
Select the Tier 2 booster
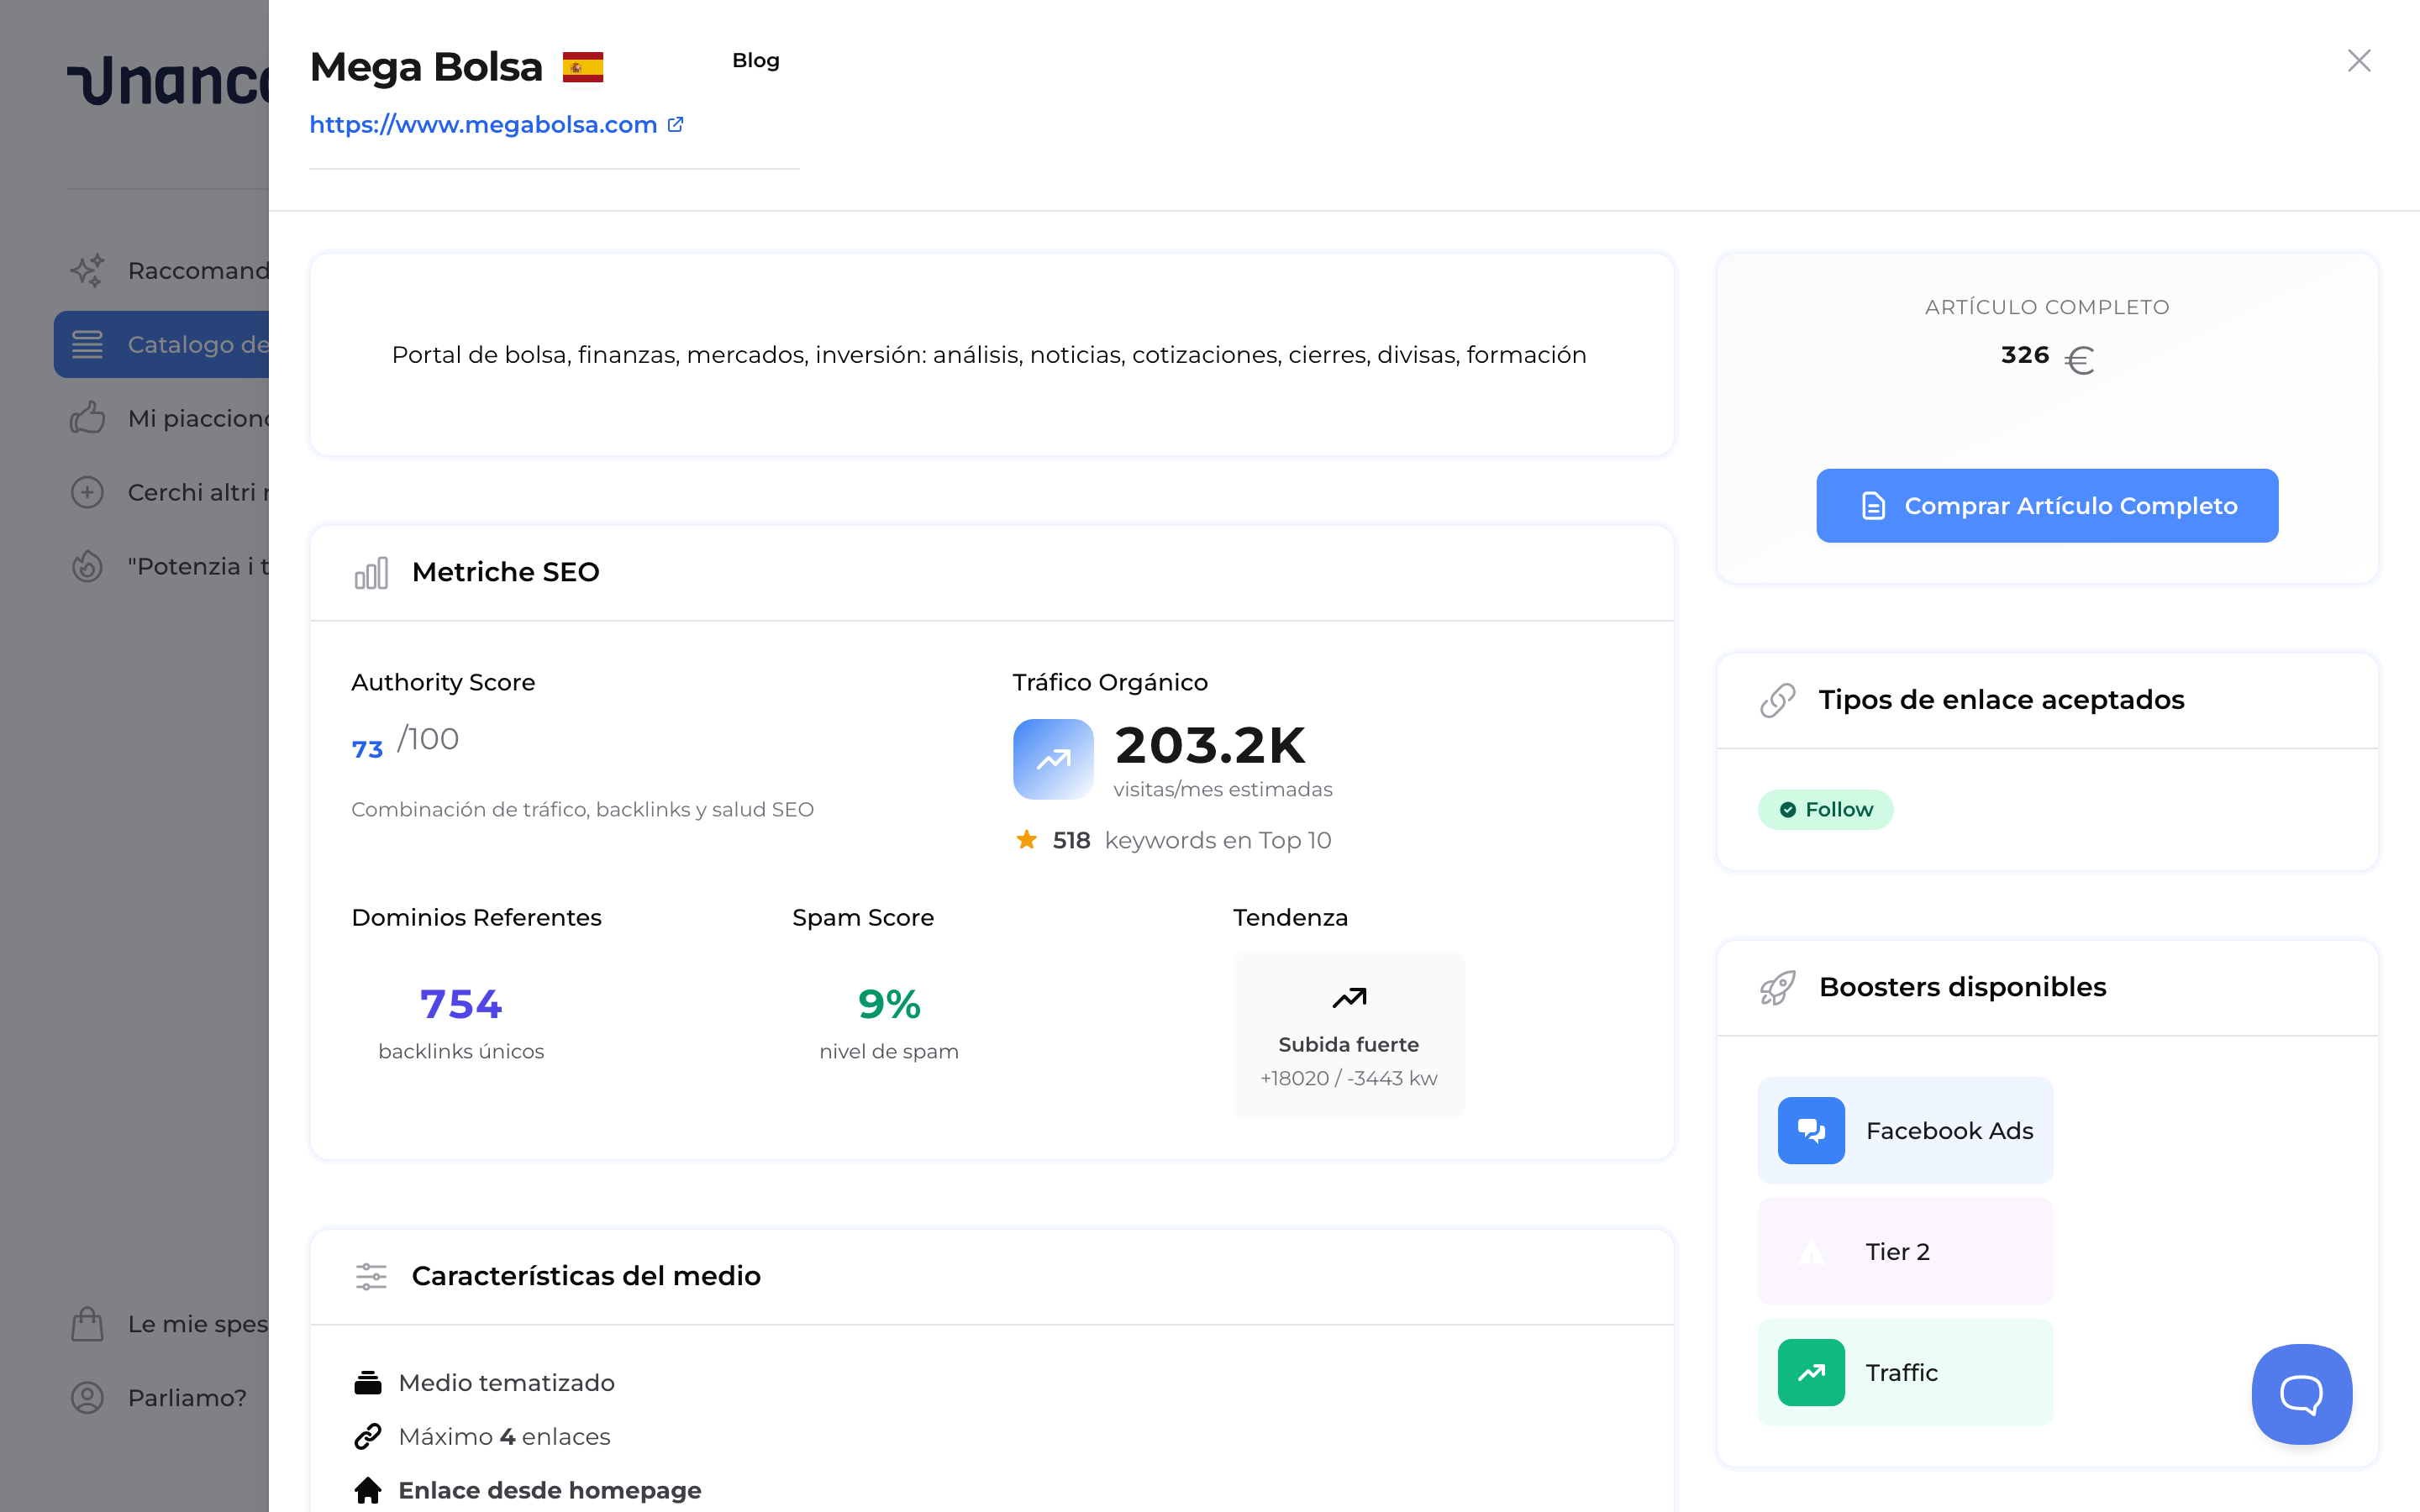(1904, 1252)
